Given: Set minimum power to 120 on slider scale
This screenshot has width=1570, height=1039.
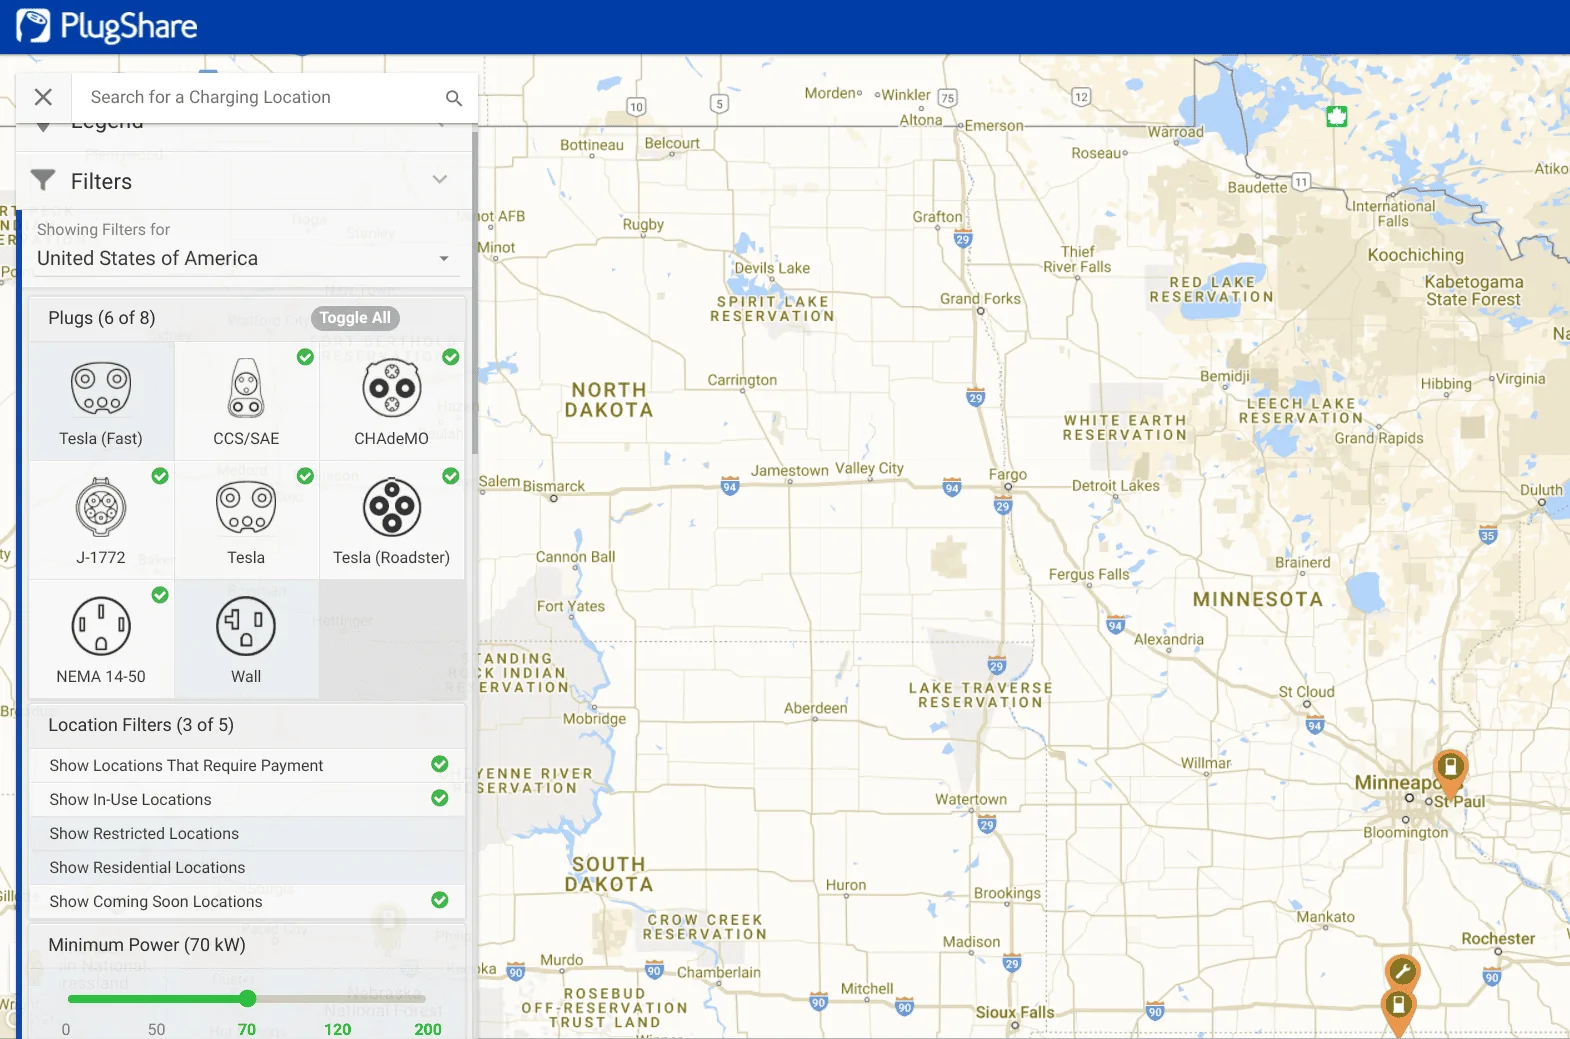Looking at the screenshot, I should pyautogui.click(x=337, y=1029).
